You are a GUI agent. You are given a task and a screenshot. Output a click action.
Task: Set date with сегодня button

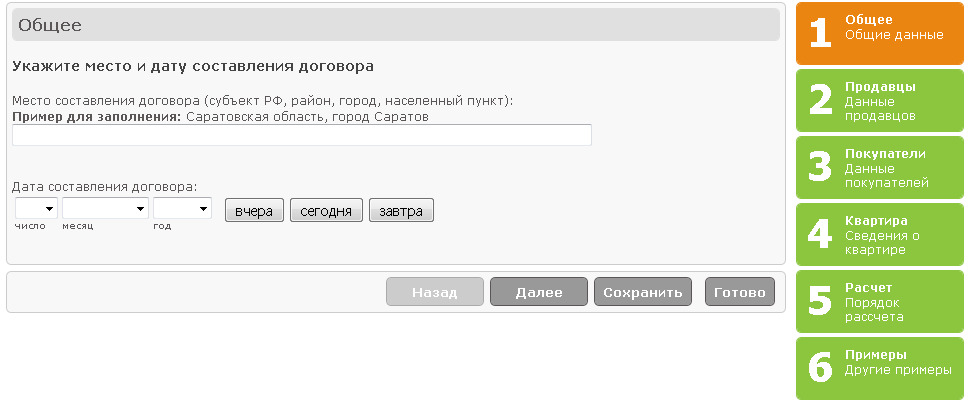tap(326, 210)
